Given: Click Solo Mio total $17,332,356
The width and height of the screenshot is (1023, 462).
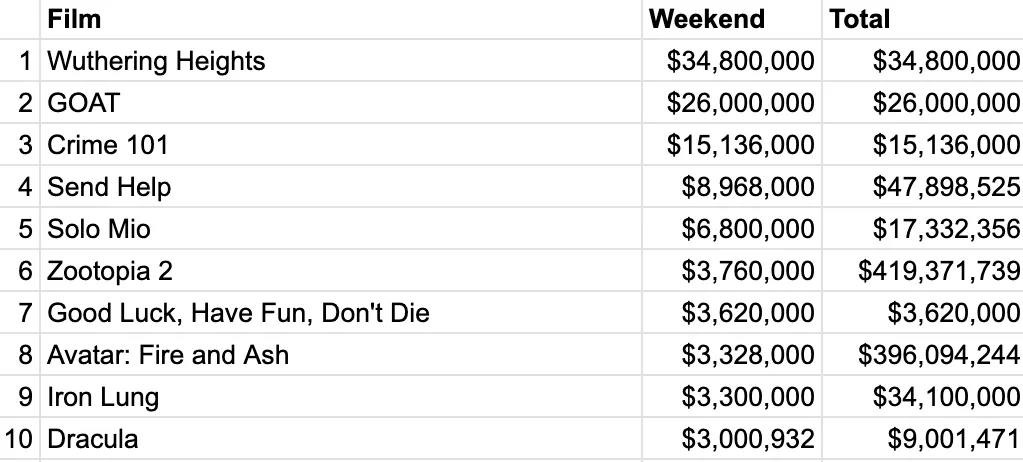Looking at the screenshot, I should [x=946, y=229].
